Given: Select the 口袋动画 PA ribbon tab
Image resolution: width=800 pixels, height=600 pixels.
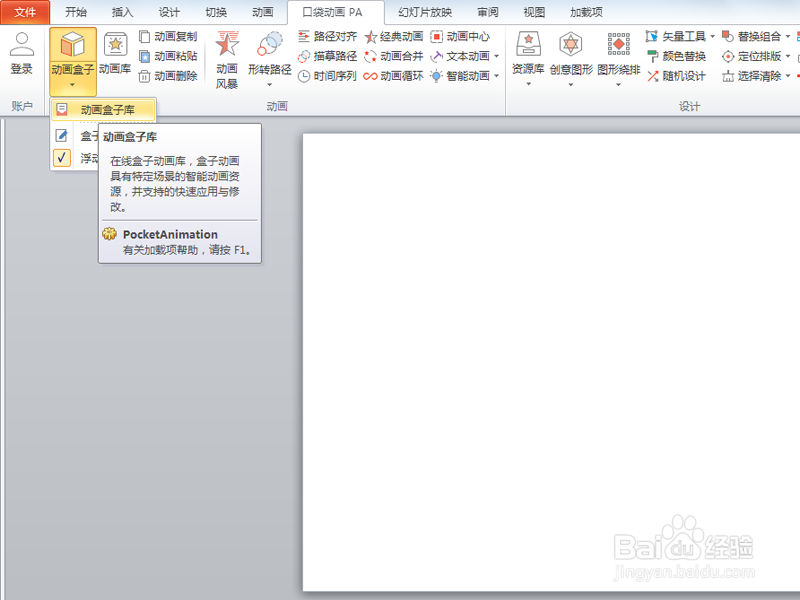Looking at the screenshot, I should (x=335, y=12).
